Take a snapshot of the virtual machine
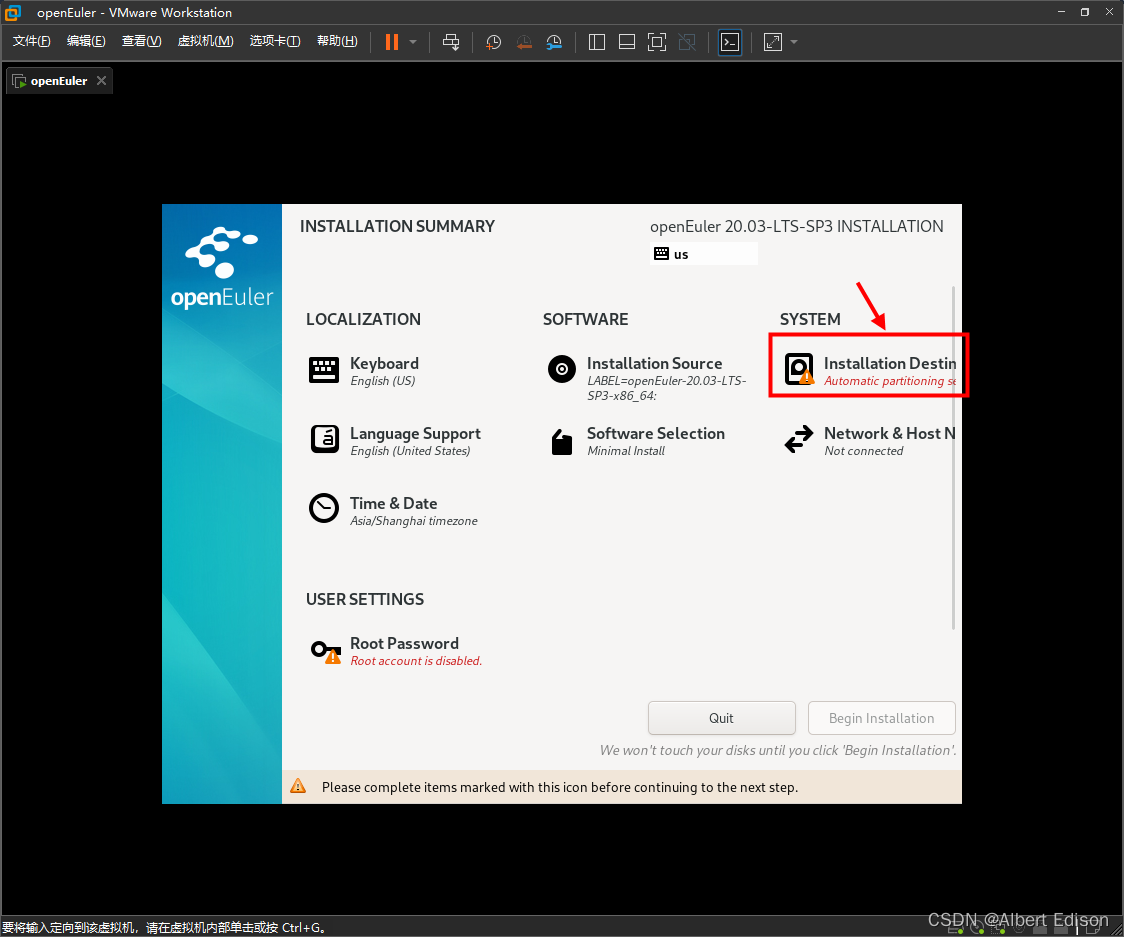The height and width of the screenshot is (937, 1124). coord(492,42)
